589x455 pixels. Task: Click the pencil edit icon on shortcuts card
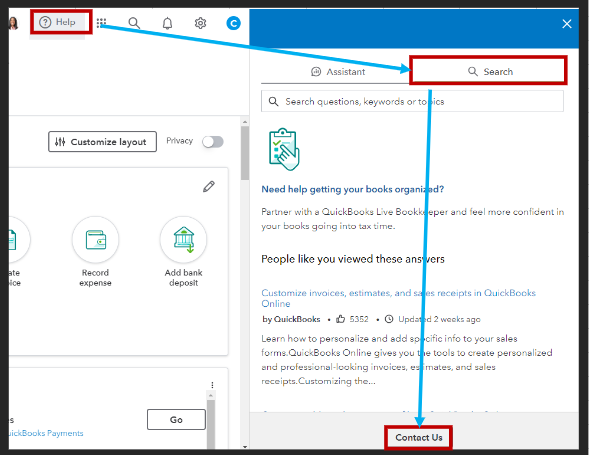[x=209, y=186]
